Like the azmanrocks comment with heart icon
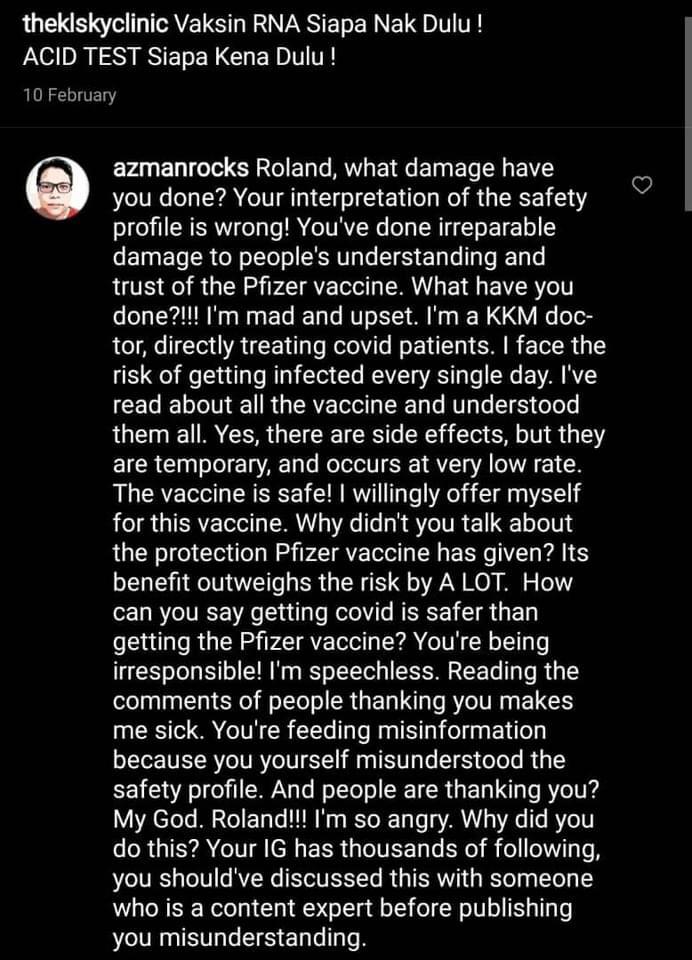Viewport: 692px width, 960px height. coord(644,184)
